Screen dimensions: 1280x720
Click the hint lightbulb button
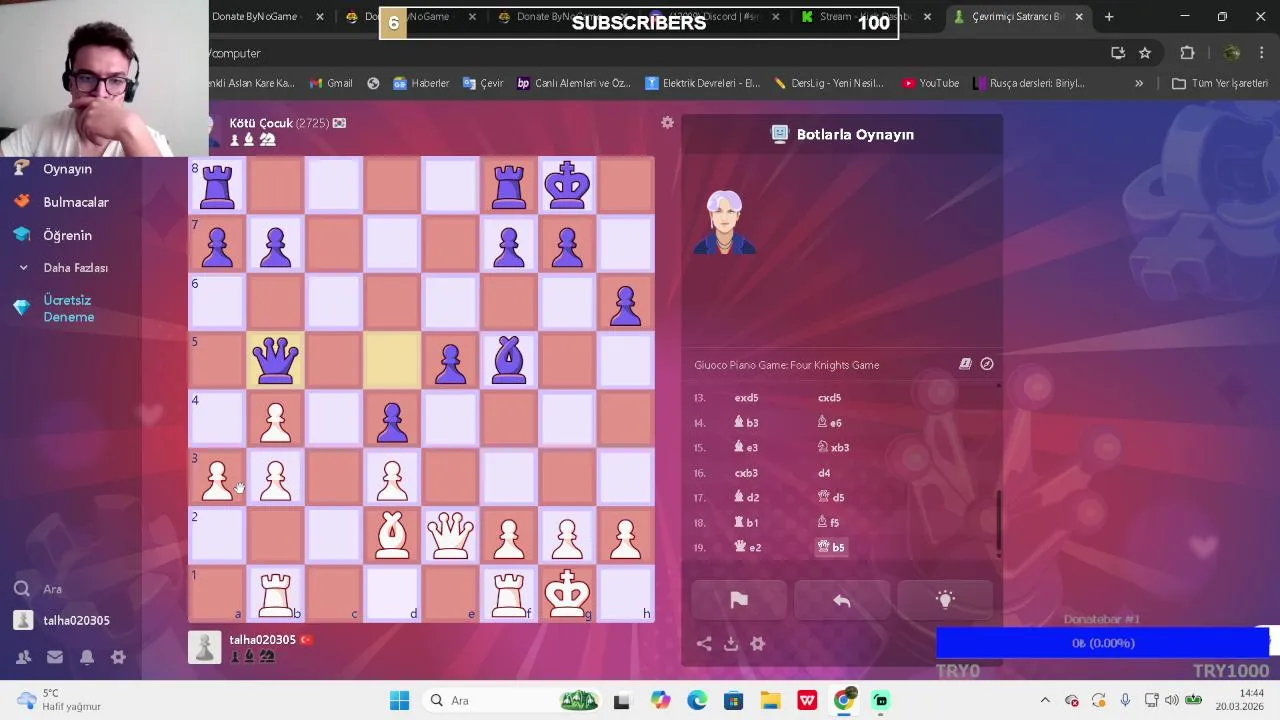pyautogui.click(x=945, y=600)
